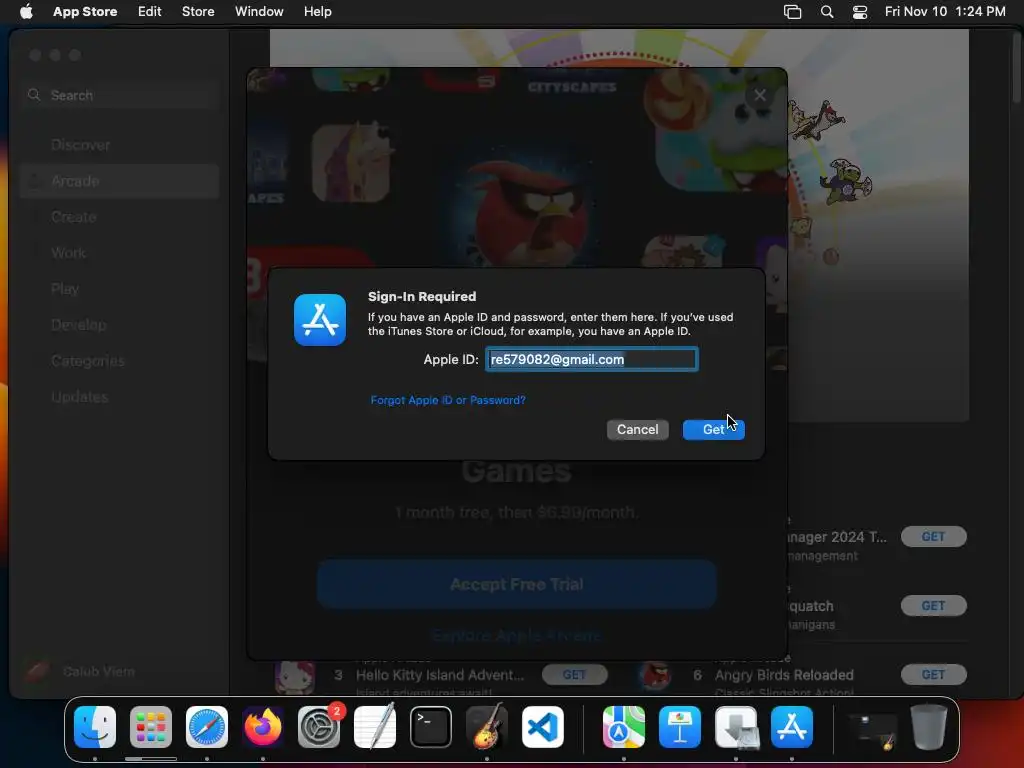Click GET for Angry Birds Reloaded
1024x768 pixels.
[x=933, y=675]
